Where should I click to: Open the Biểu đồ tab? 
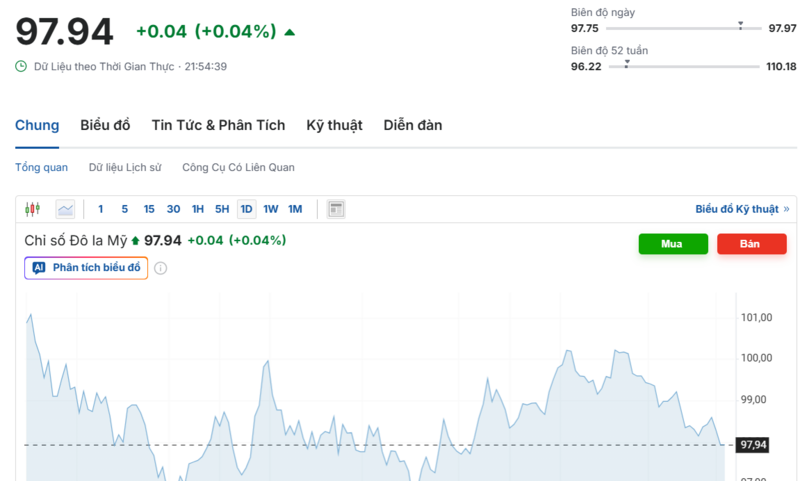[105, 125]
